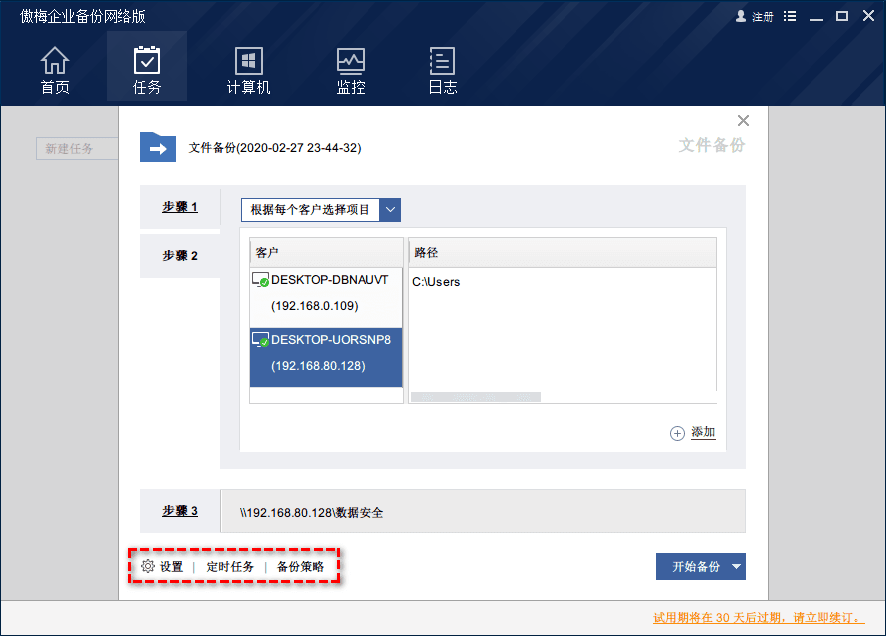Expand the 开始备份 dropdown arrow
Image resolution: width=886 pixels, height=636 pixels.
point(736,567)
